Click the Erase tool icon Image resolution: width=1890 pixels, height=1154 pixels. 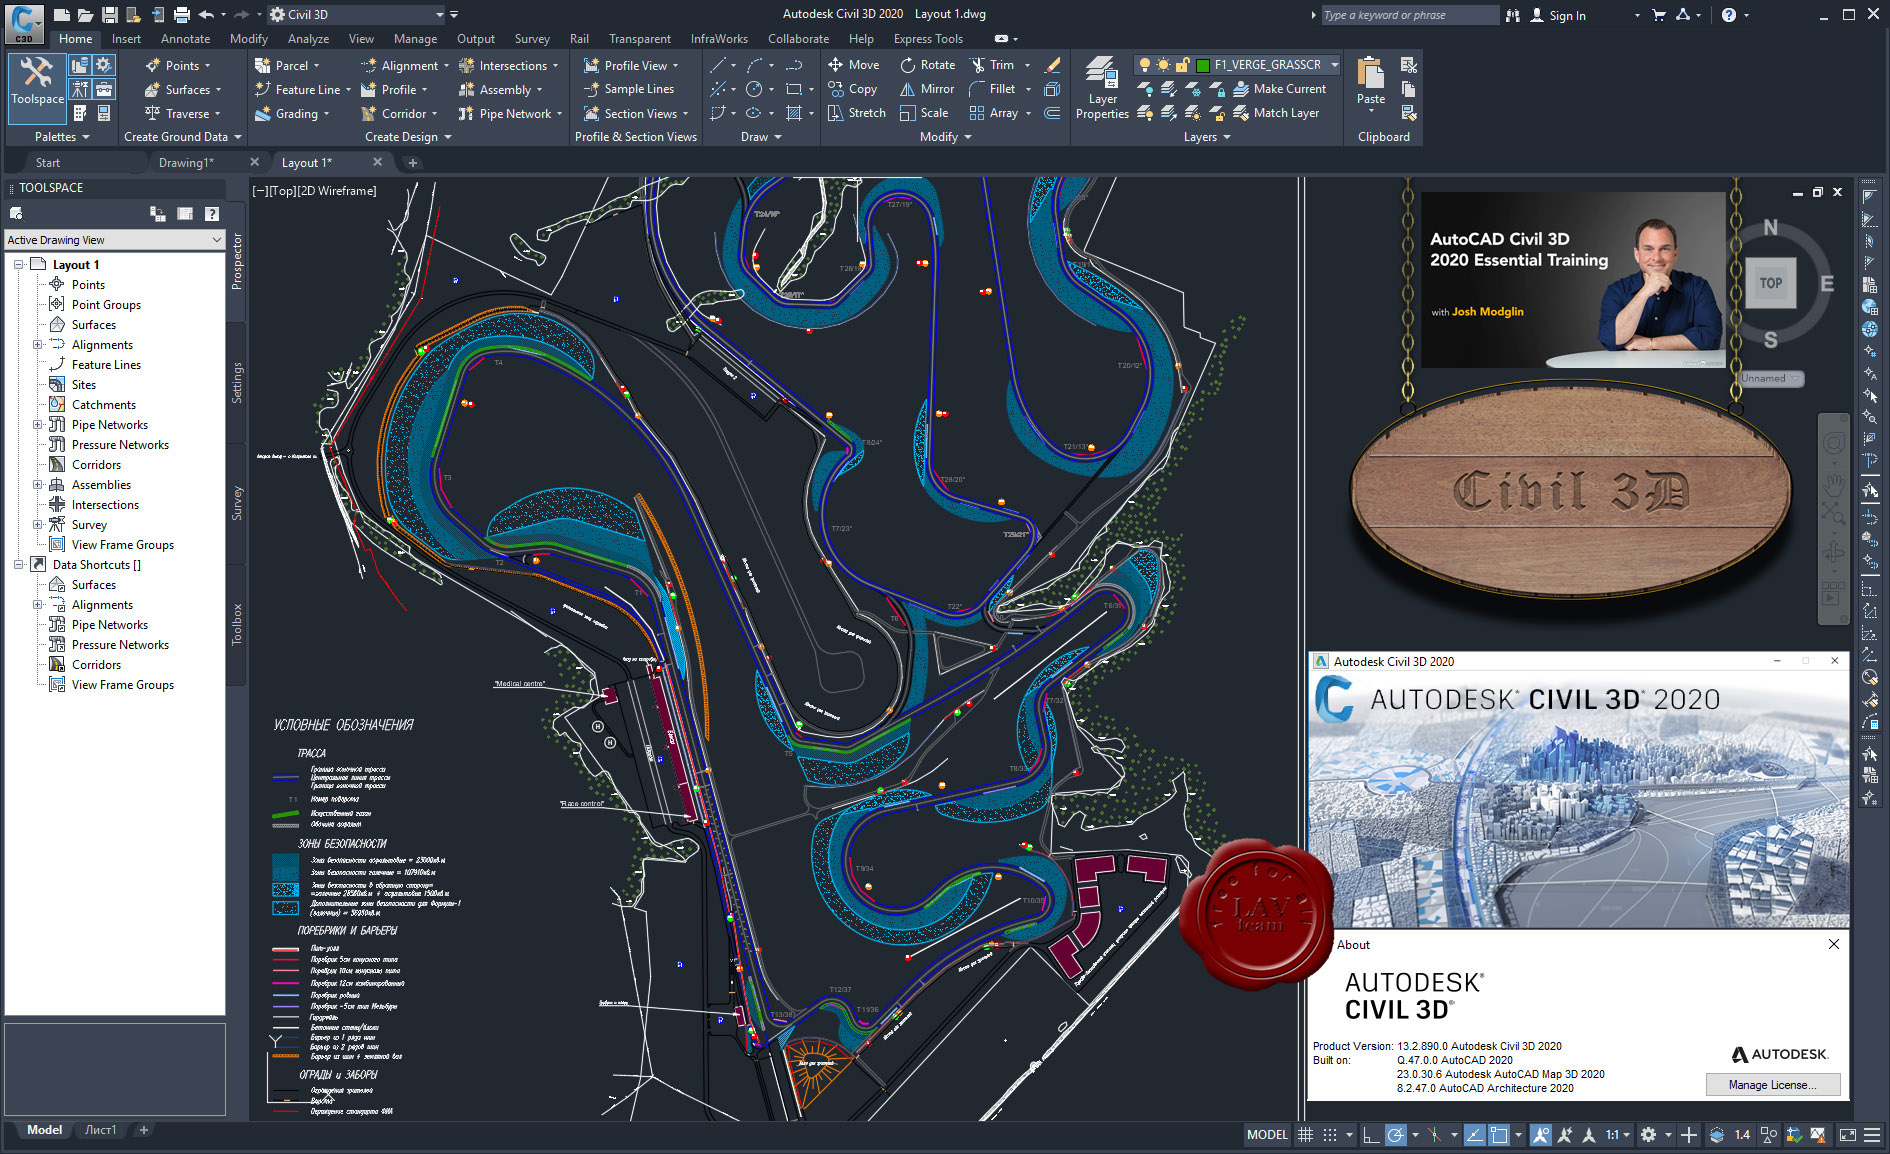(1052, 65)
